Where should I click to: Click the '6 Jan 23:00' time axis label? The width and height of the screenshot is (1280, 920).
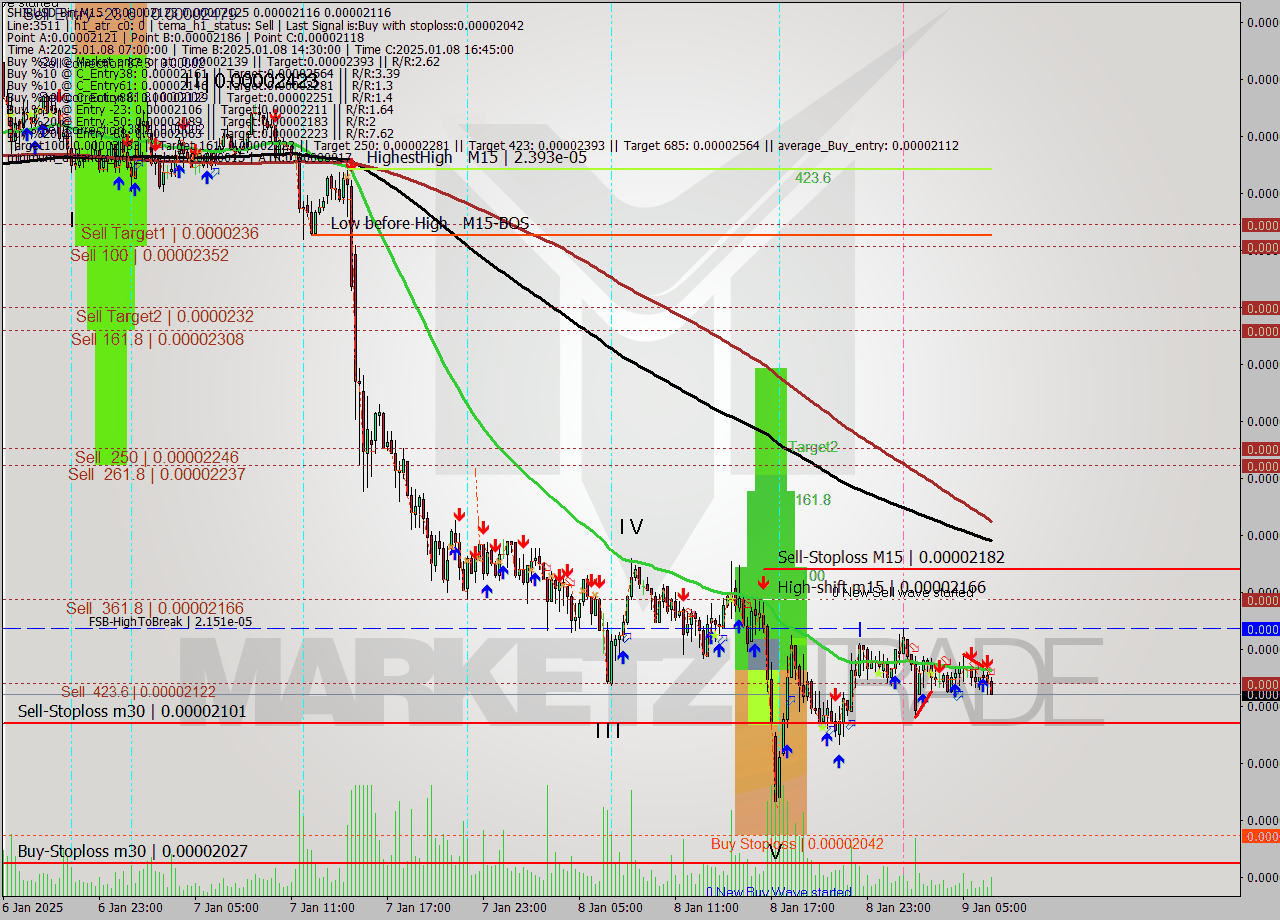click(x=131, y=908)
